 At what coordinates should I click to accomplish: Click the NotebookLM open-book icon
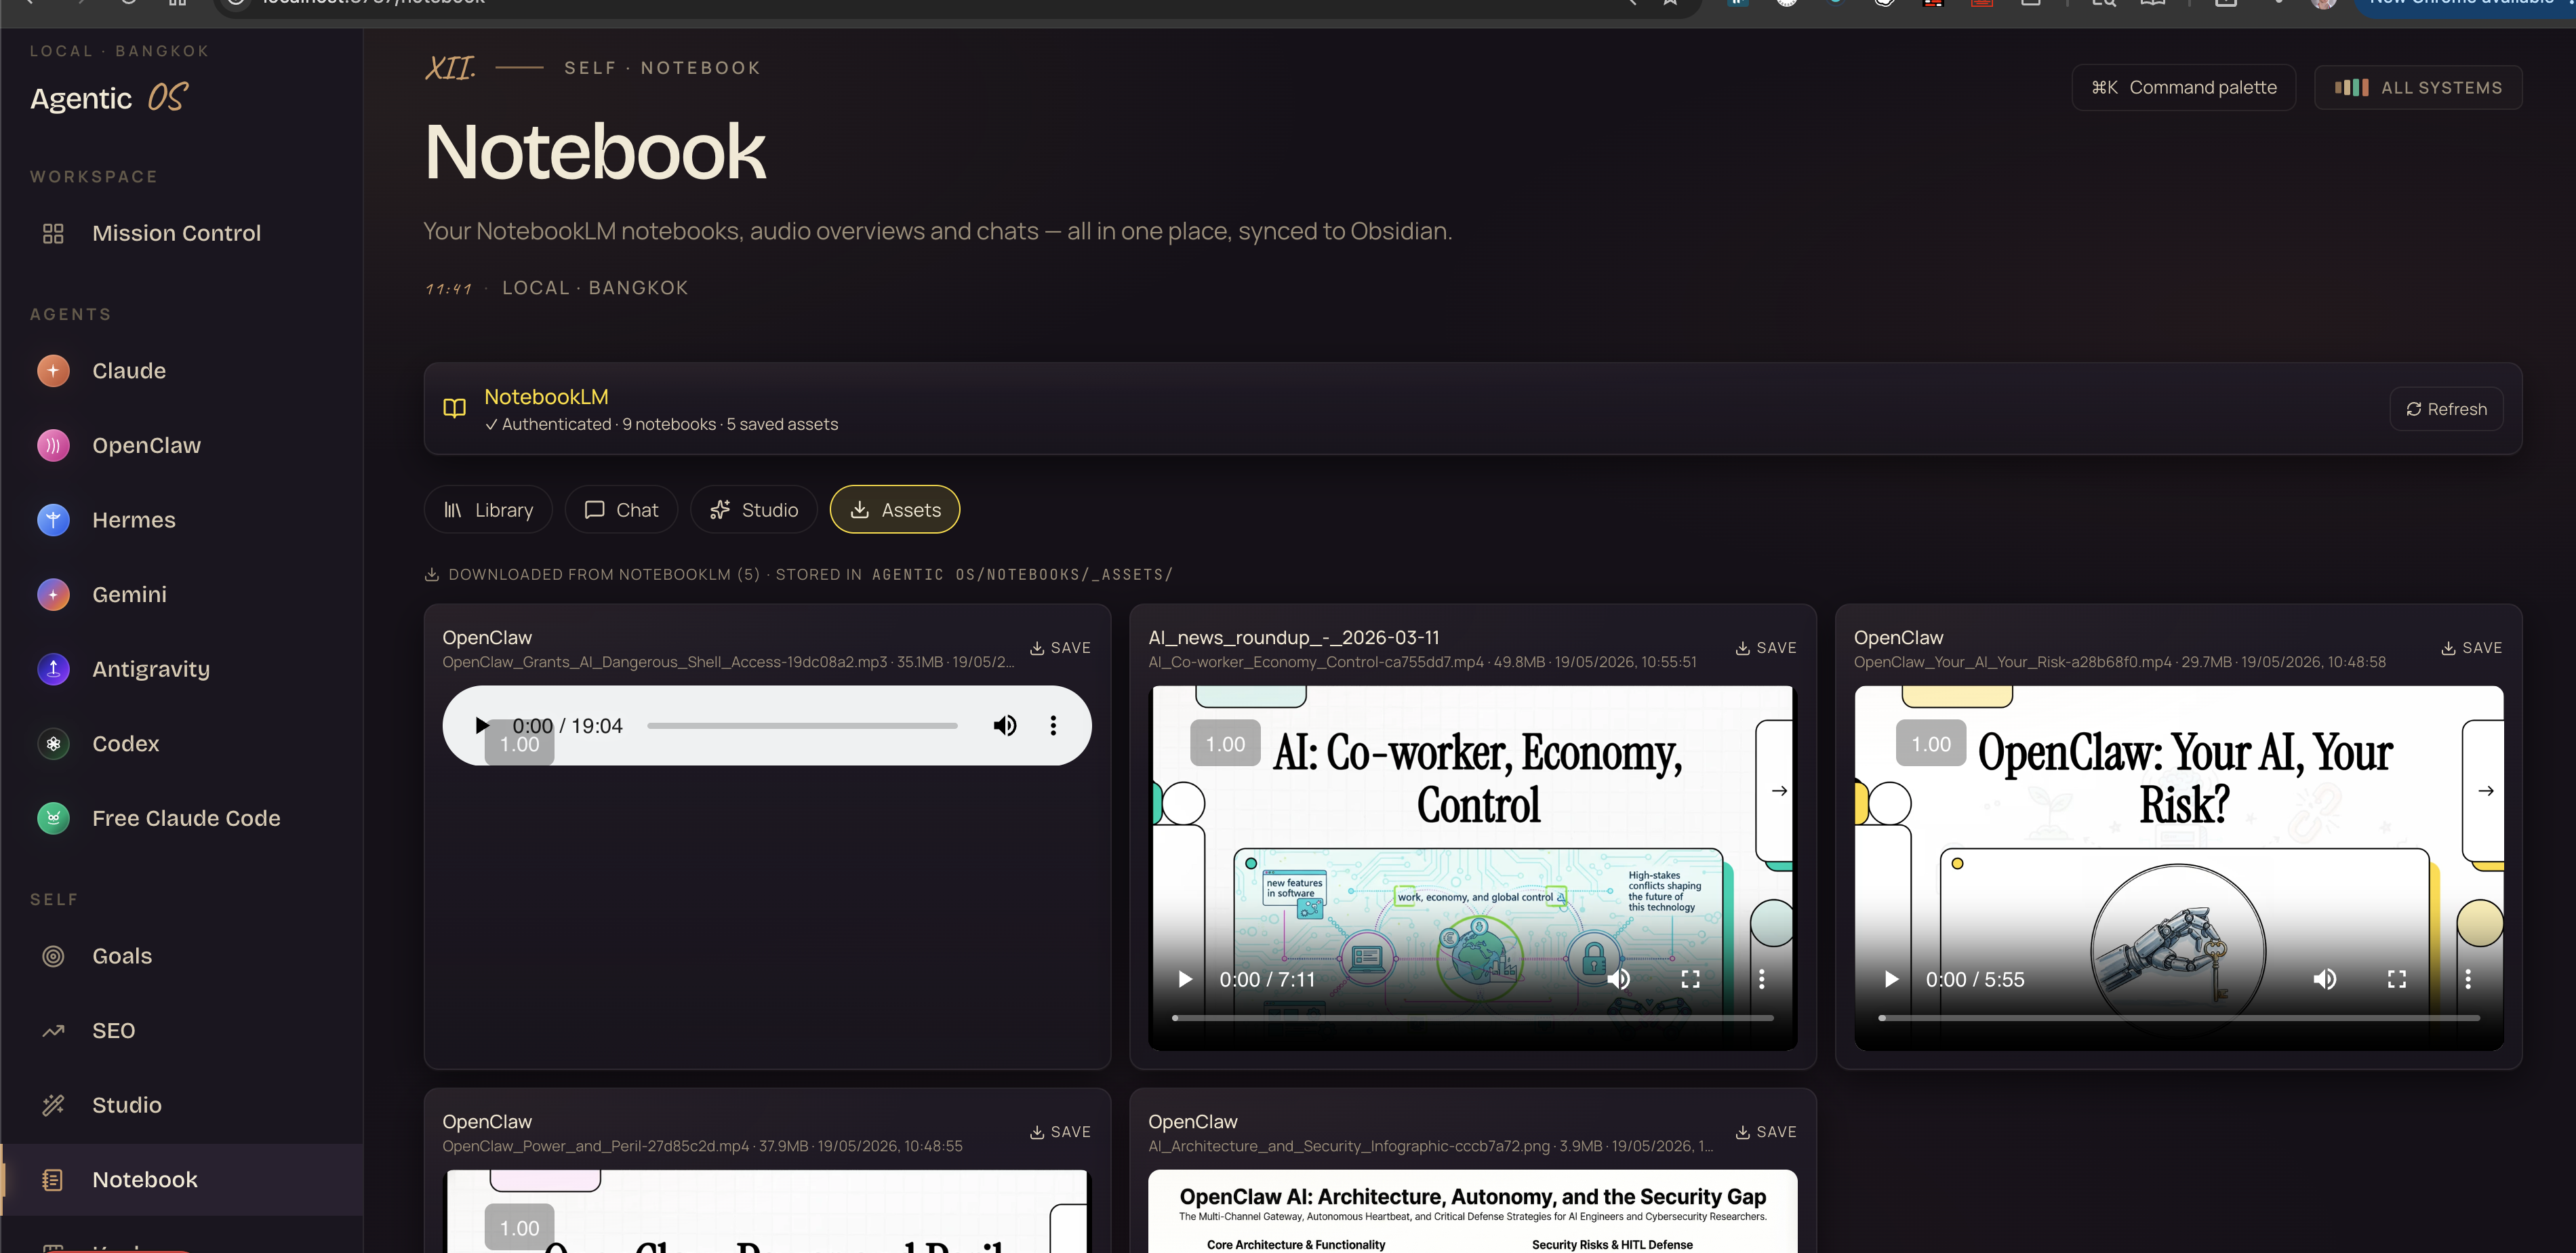pos(454,408)
